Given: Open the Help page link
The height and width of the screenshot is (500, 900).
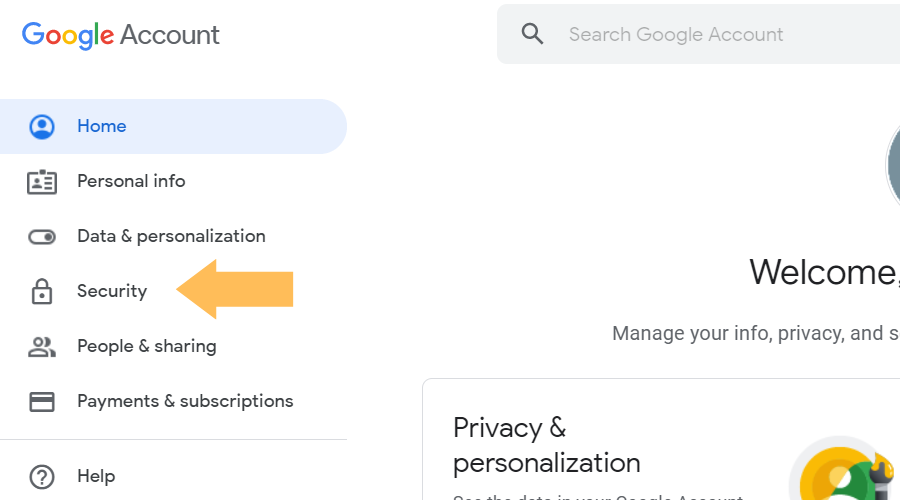Looking at the screenshot, I should [96, 477].
